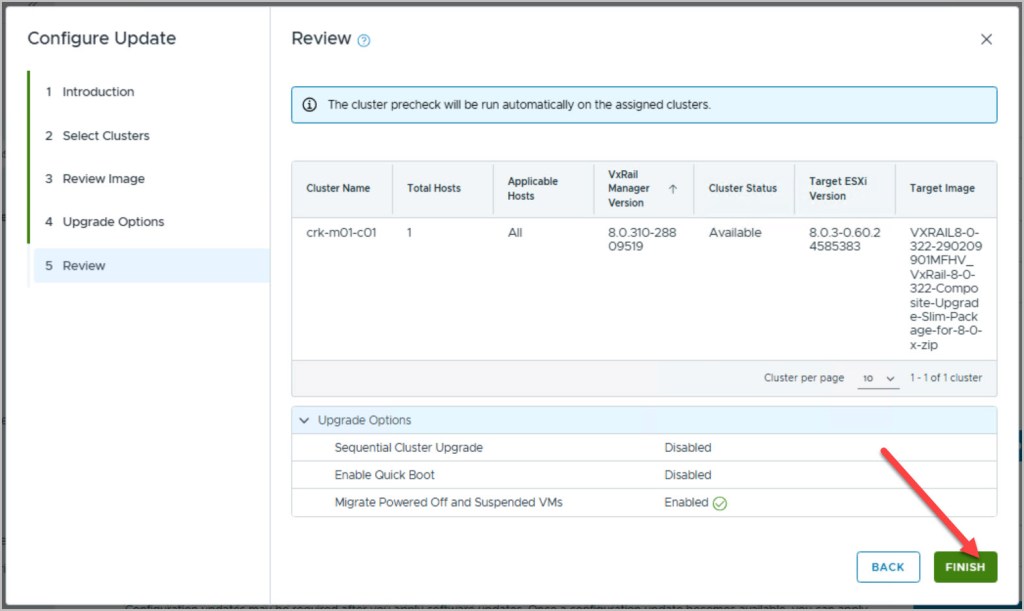
Task: Select the Review step in sidebar
Action: [x=84, y=266]
